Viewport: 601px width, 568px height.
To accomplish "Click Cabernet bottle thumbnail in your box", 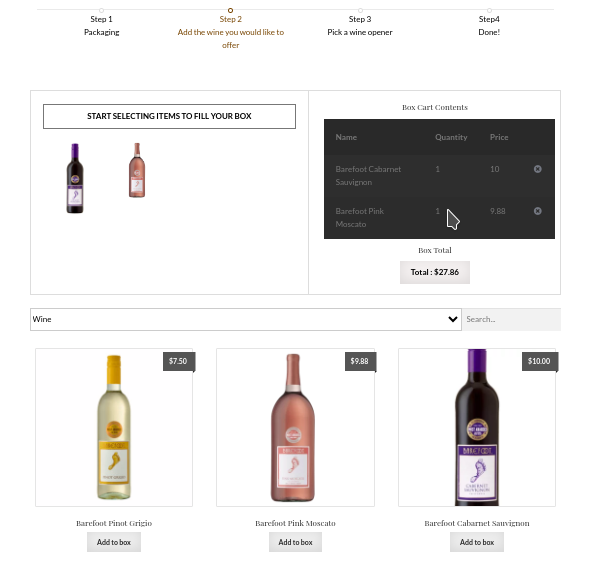I will click(75, 178).
